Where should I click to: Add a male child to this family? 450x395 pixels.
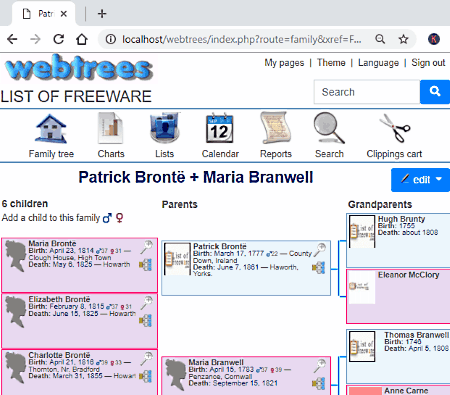point(107,218)
